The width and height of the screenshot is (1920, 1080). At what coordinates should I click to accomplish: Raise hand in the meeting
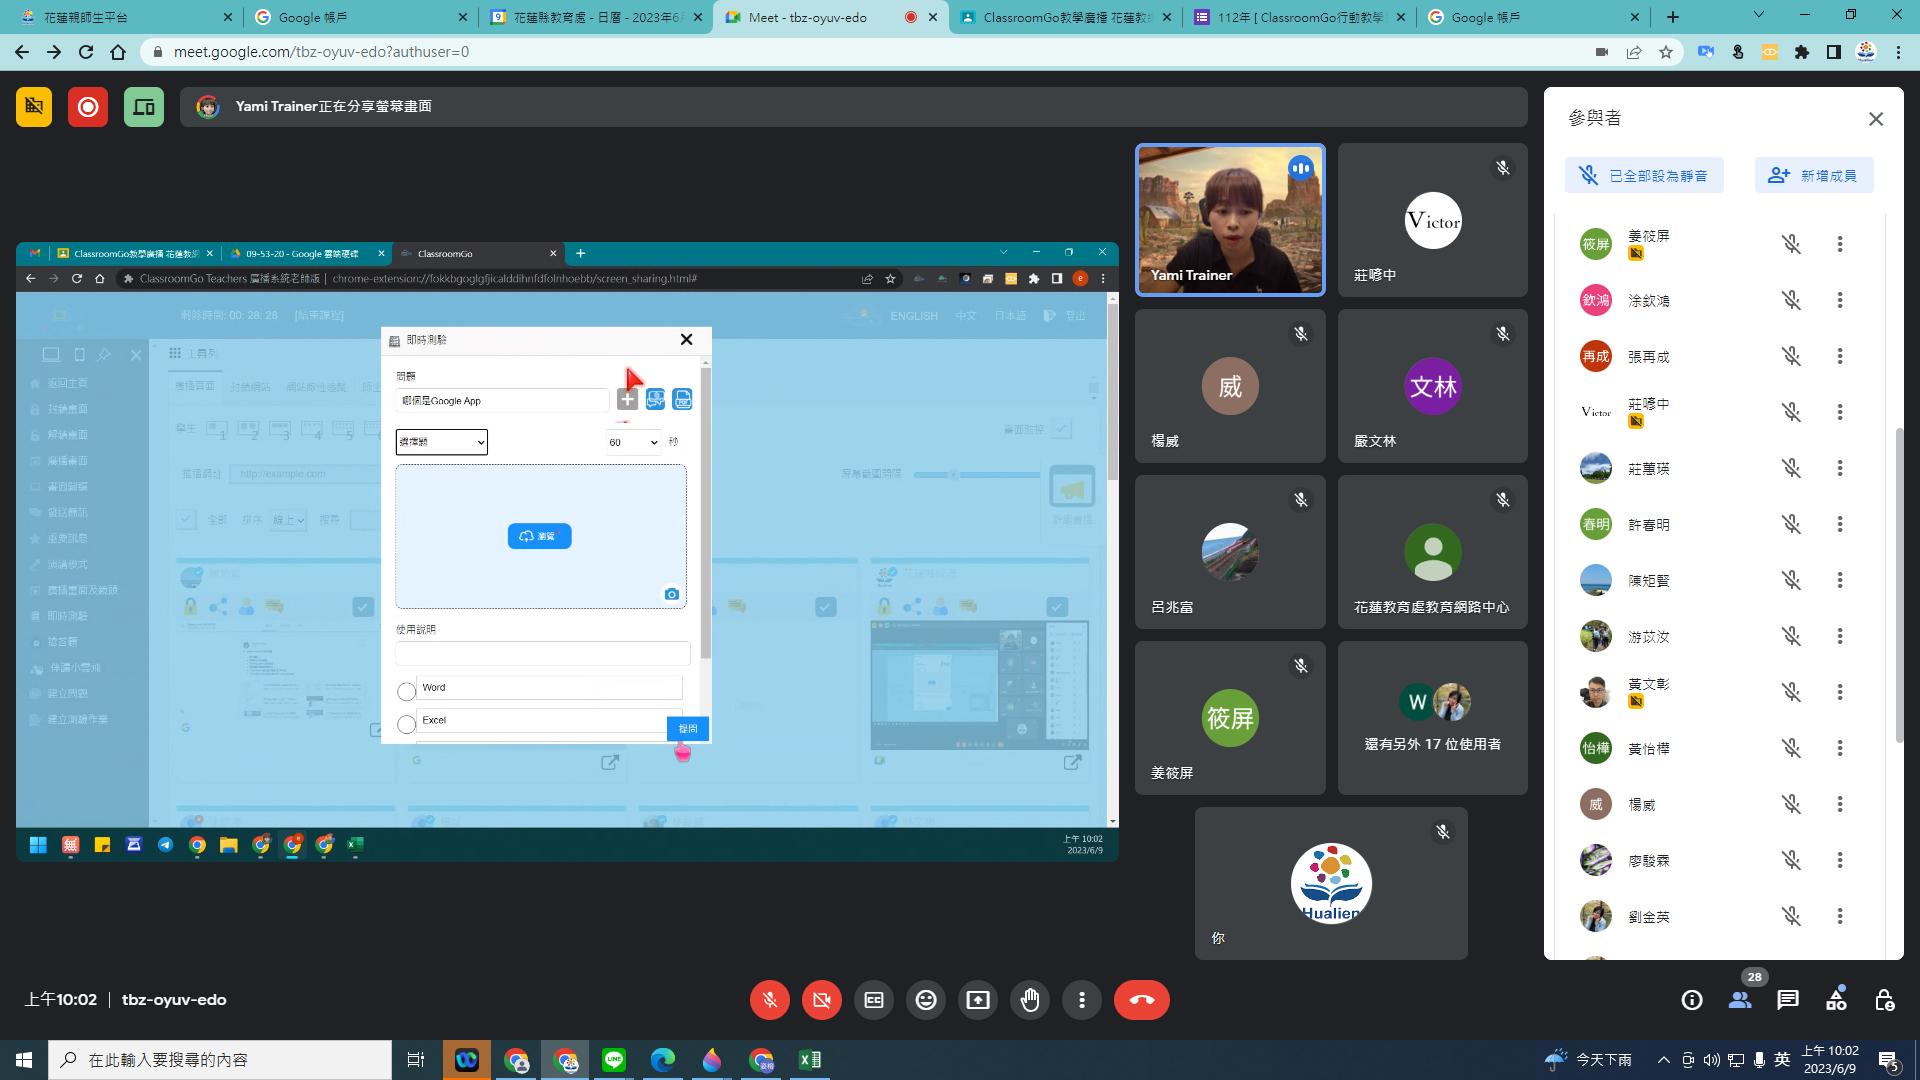coord(1029,1000)
